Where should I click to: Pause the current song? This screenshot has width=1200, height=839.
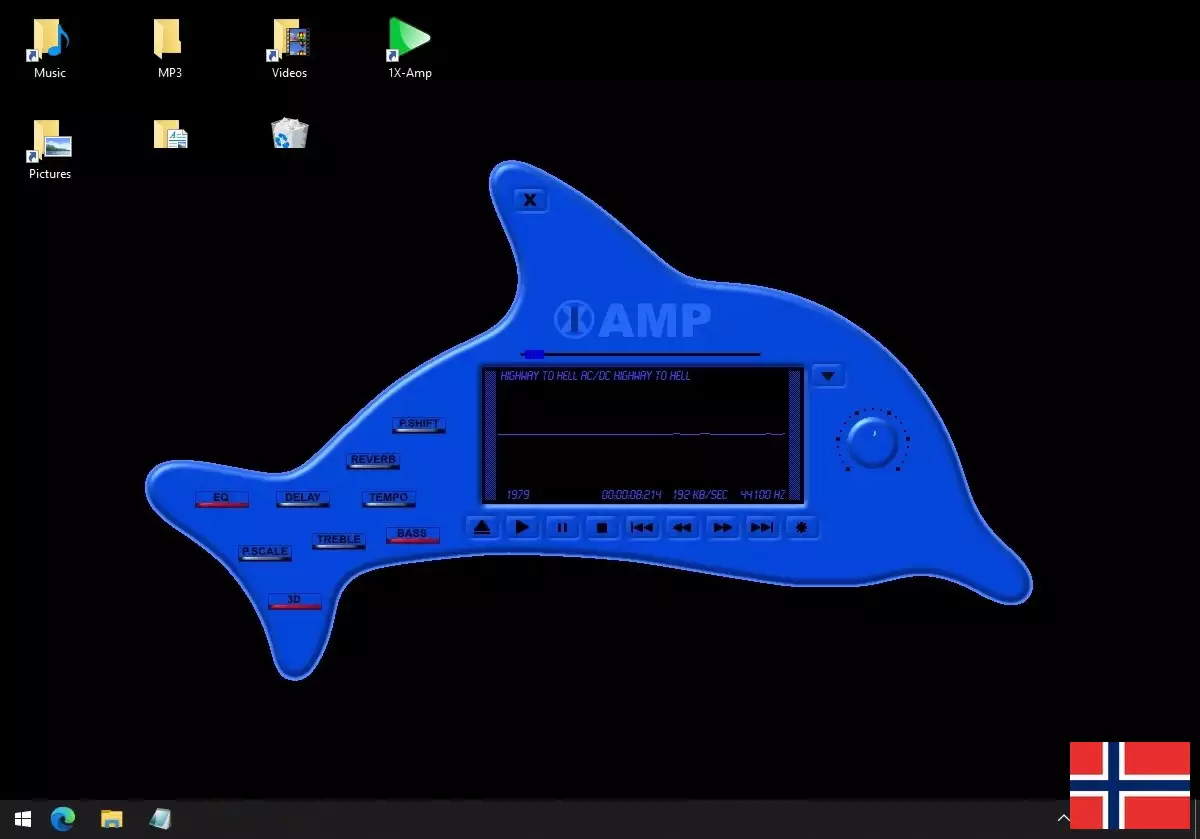click(562, 527)
